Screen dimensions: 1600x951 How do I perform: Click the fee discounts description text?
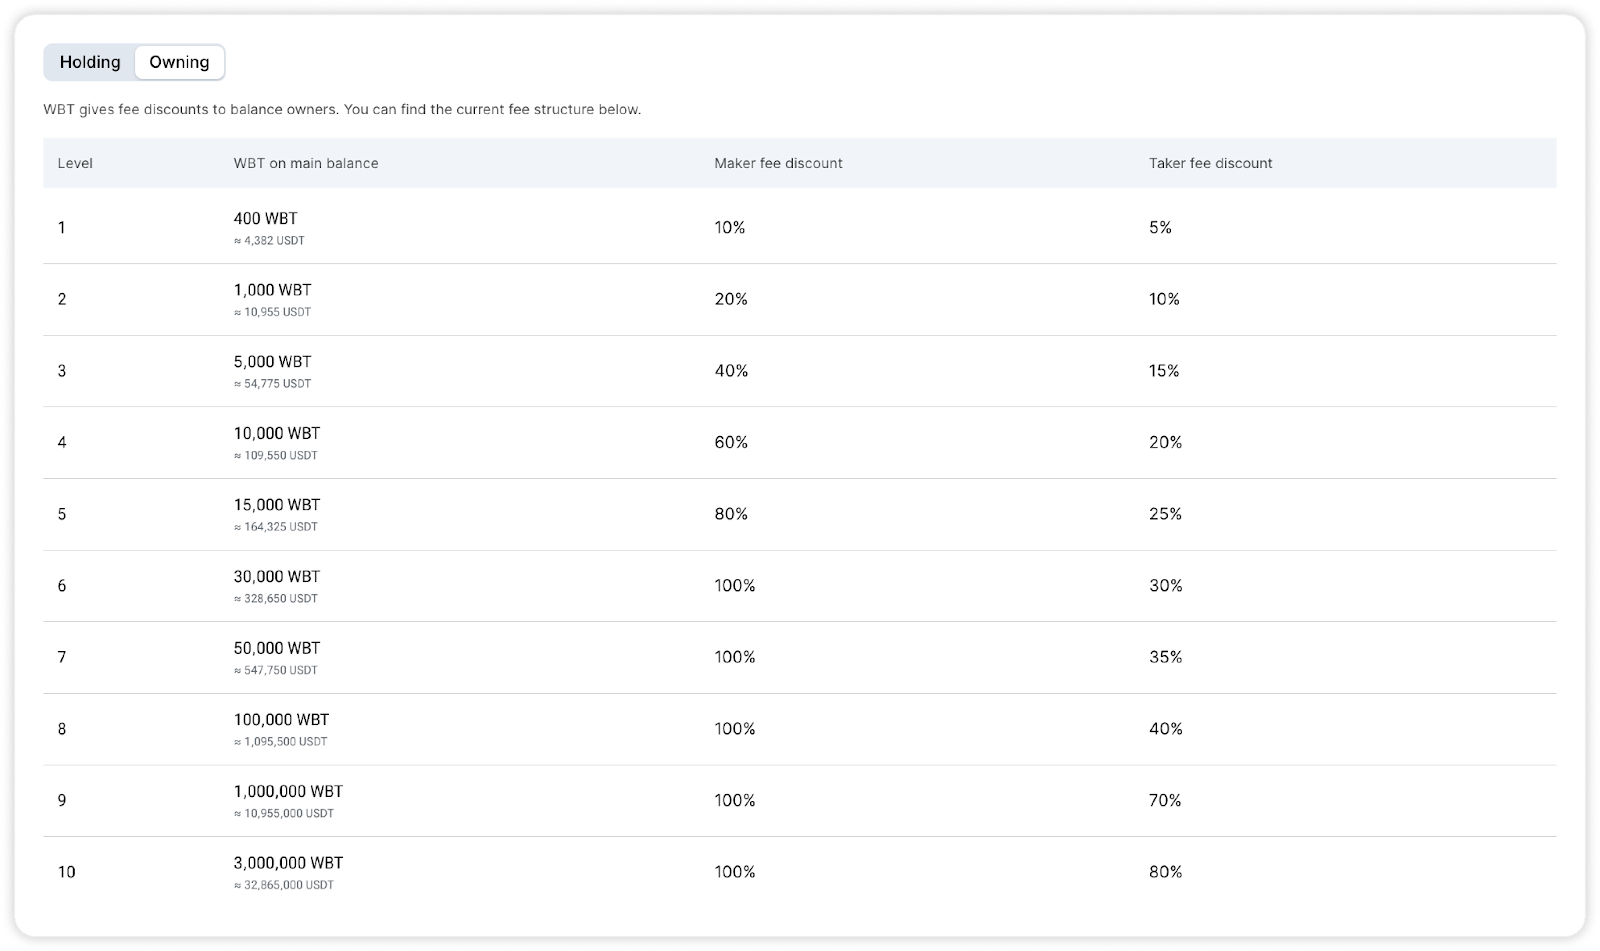tap(342, 109)
